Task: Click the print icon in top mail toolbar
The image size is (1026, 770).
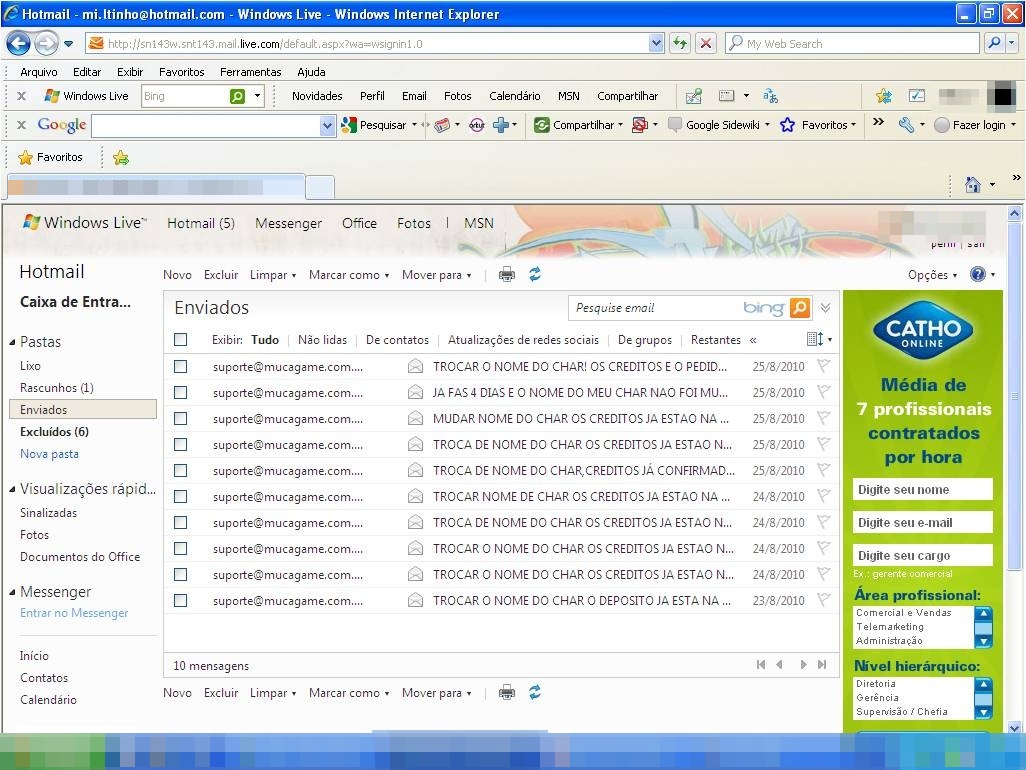Action: tap(507, 275)
